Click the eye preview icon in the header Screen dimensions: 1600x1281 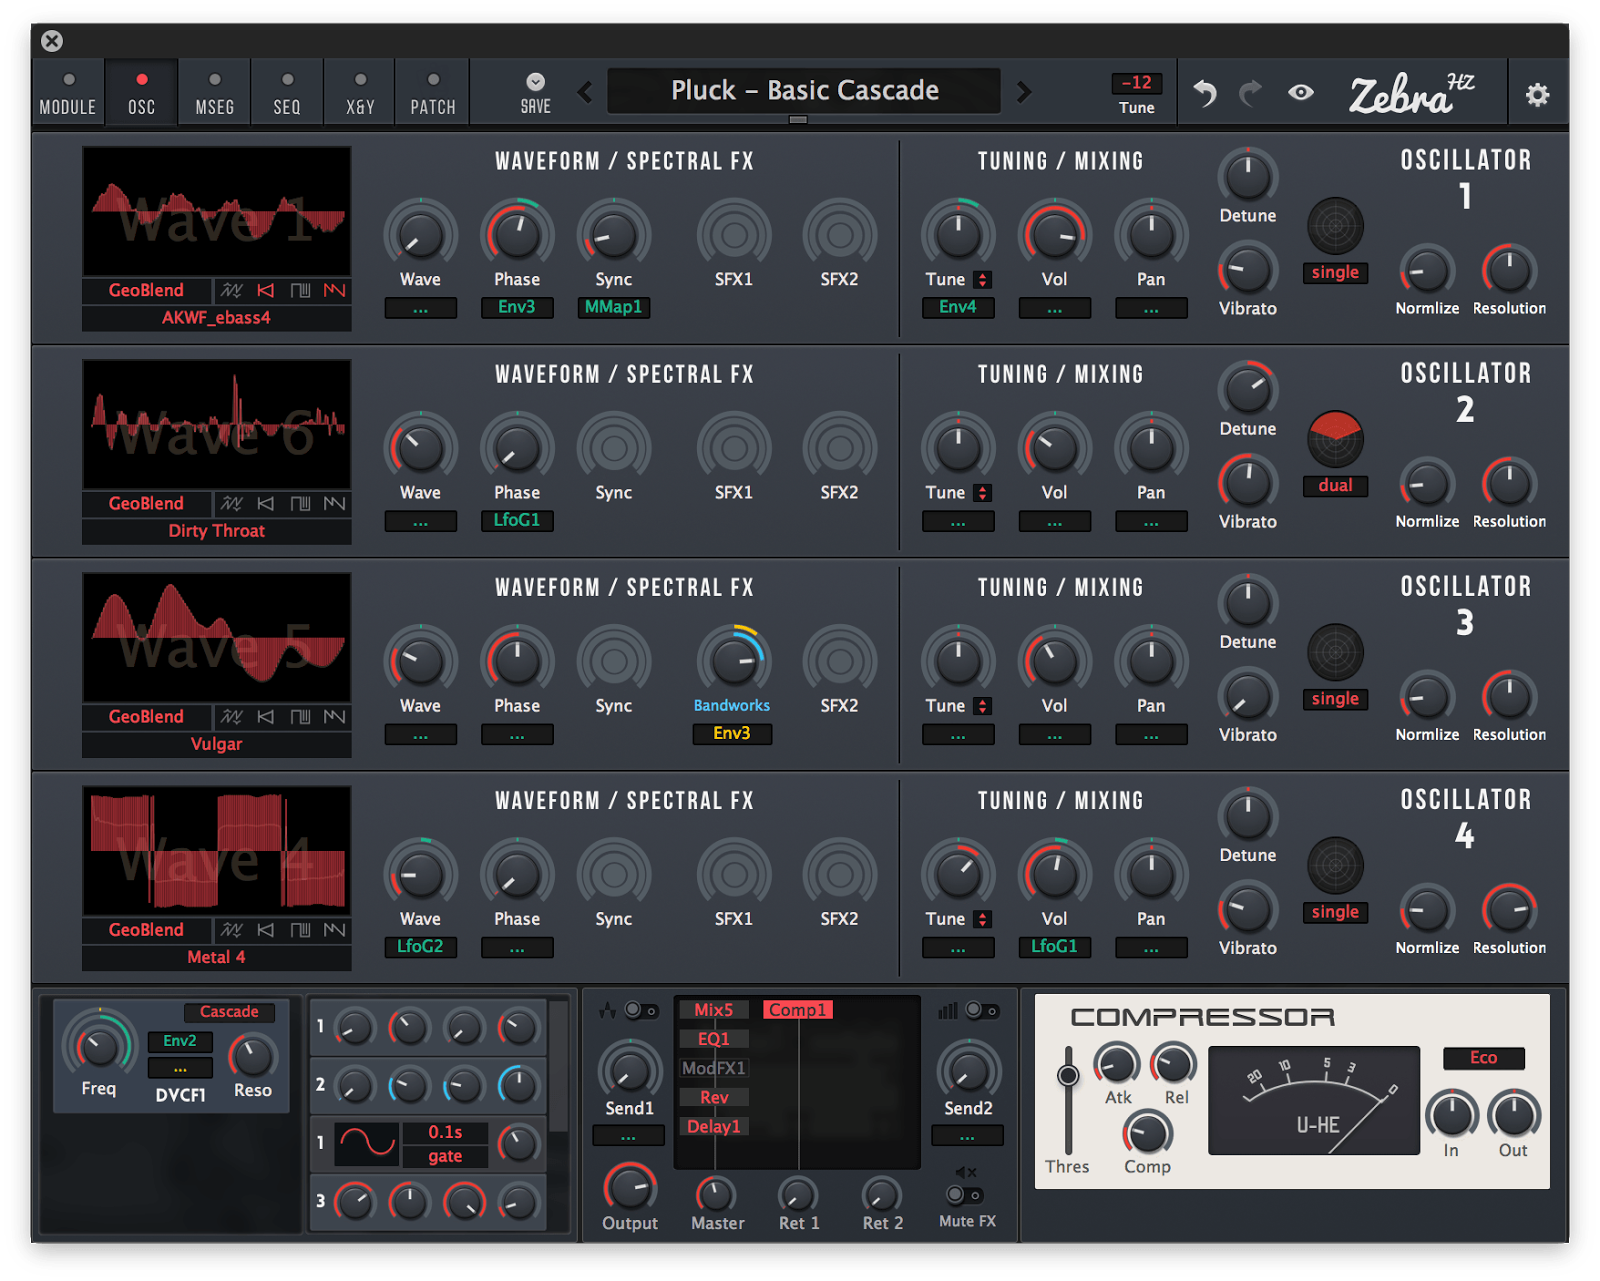(1301, 92)
